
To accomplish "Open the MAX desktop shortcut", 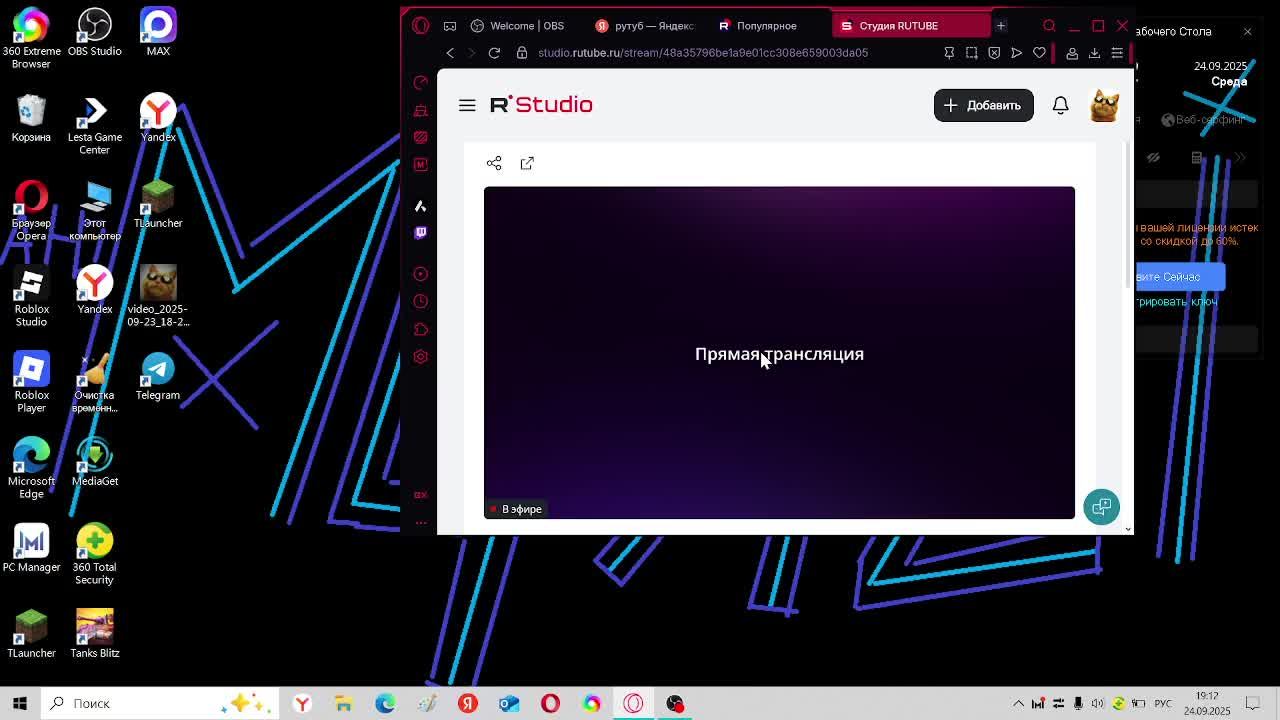I will pyautogui.click(x=158, y=33).
